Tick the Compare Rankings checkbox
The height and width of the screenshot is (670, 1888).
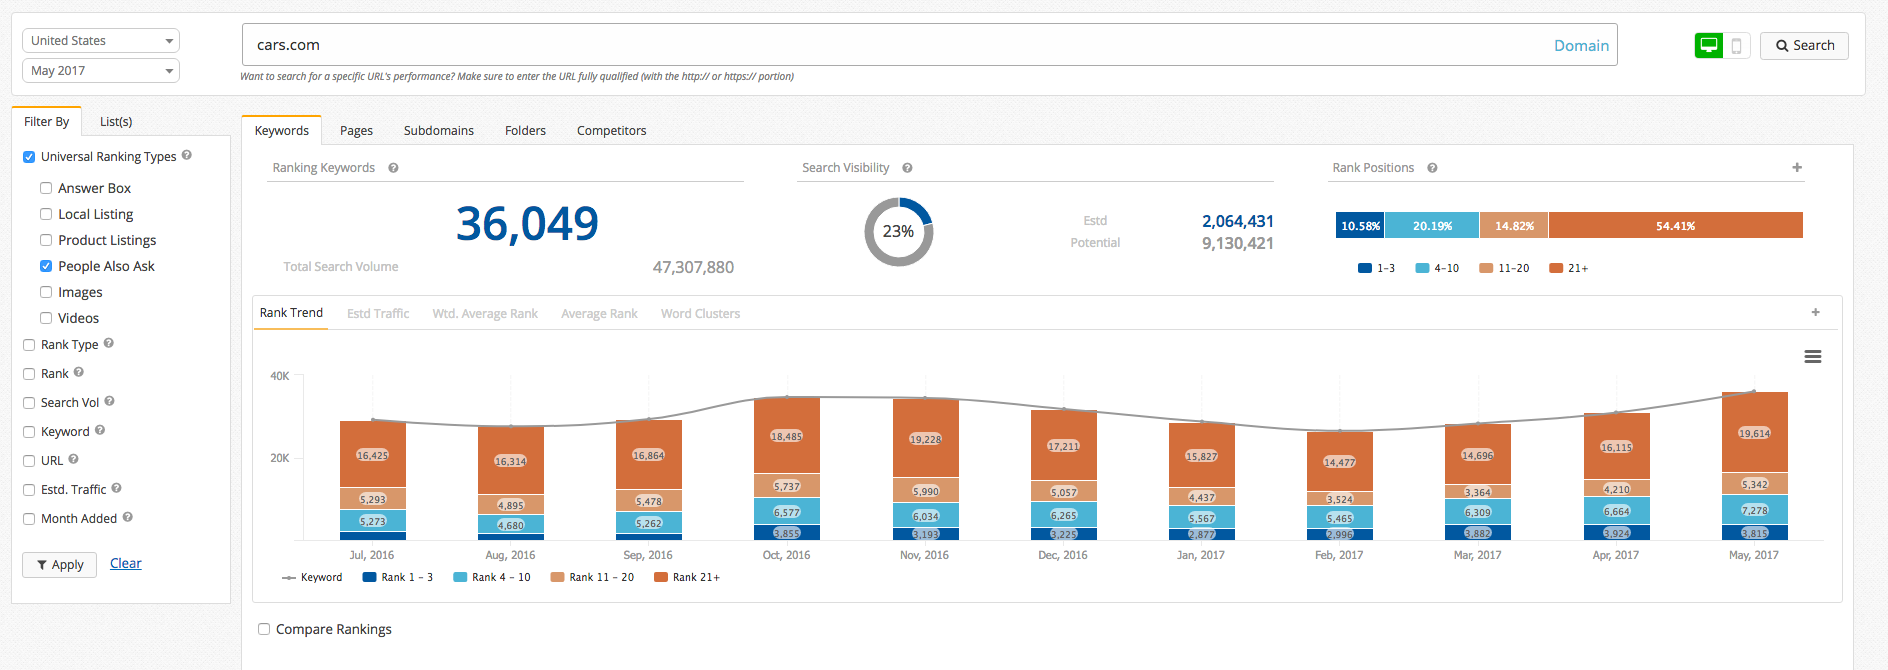(264, 629)
